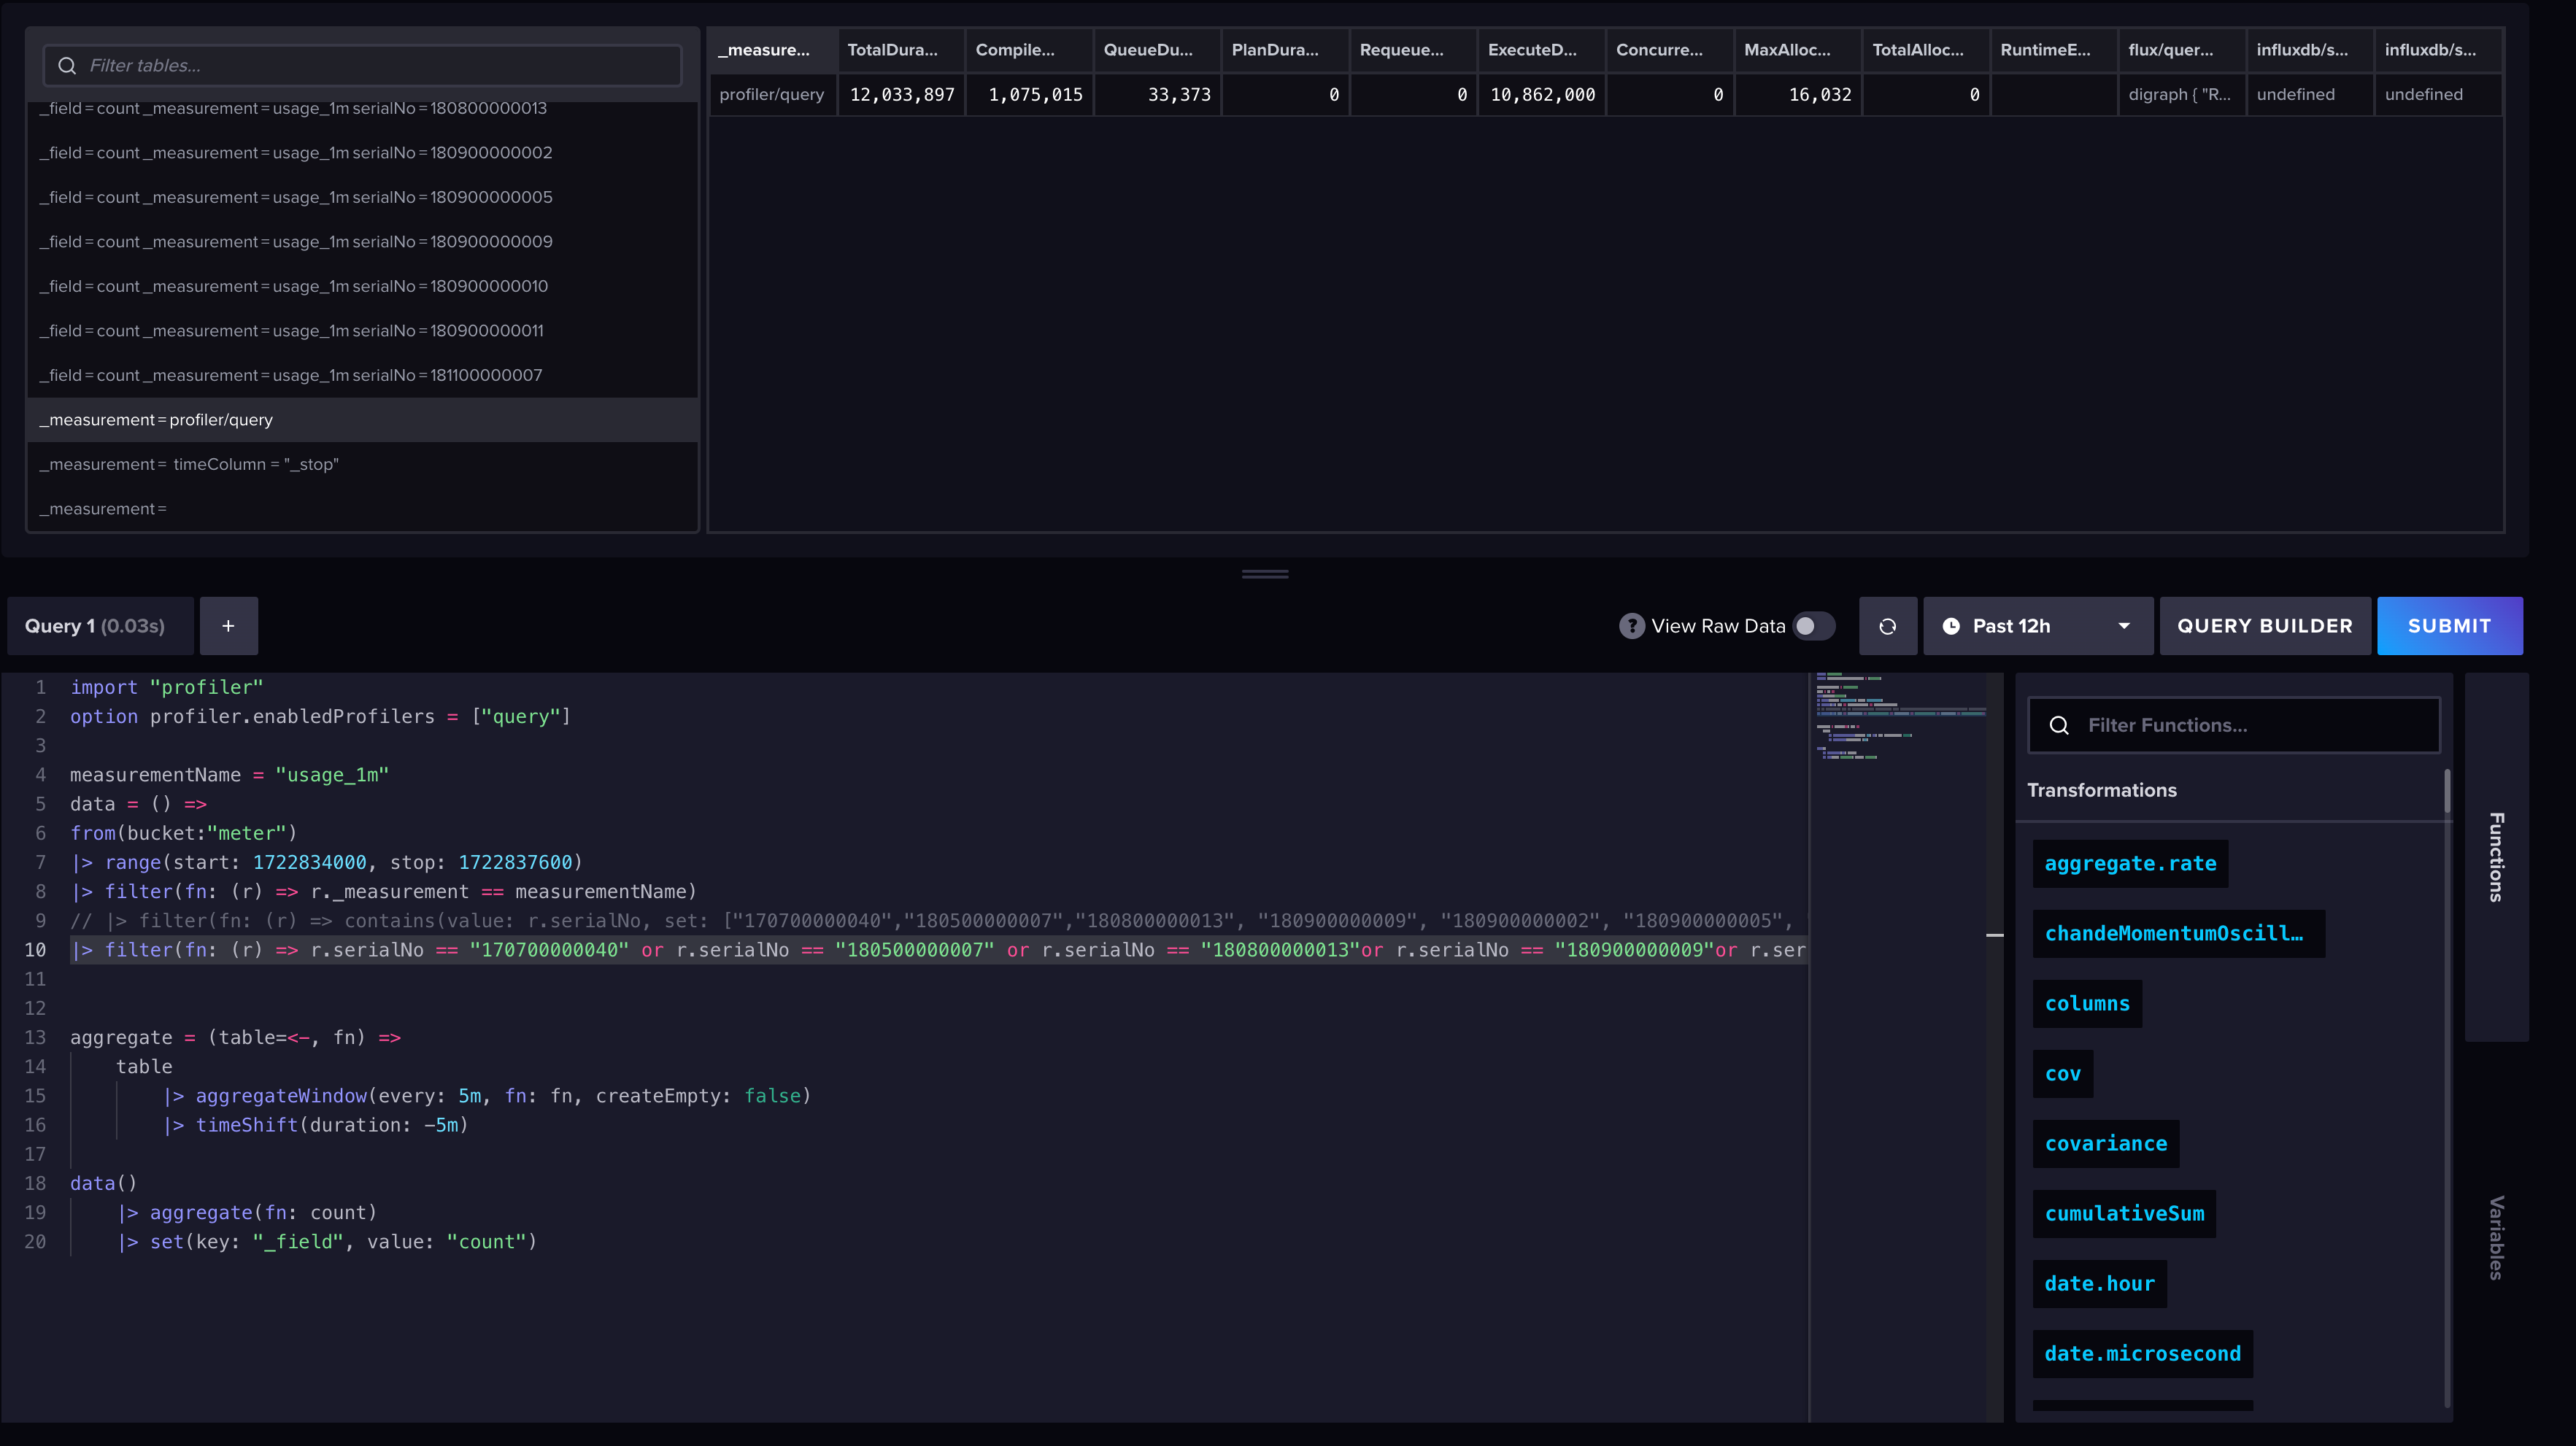2576x1446 pixels.
Task: Place cursor on line 1 import "profiler"
Action: [x=166, y=688]
